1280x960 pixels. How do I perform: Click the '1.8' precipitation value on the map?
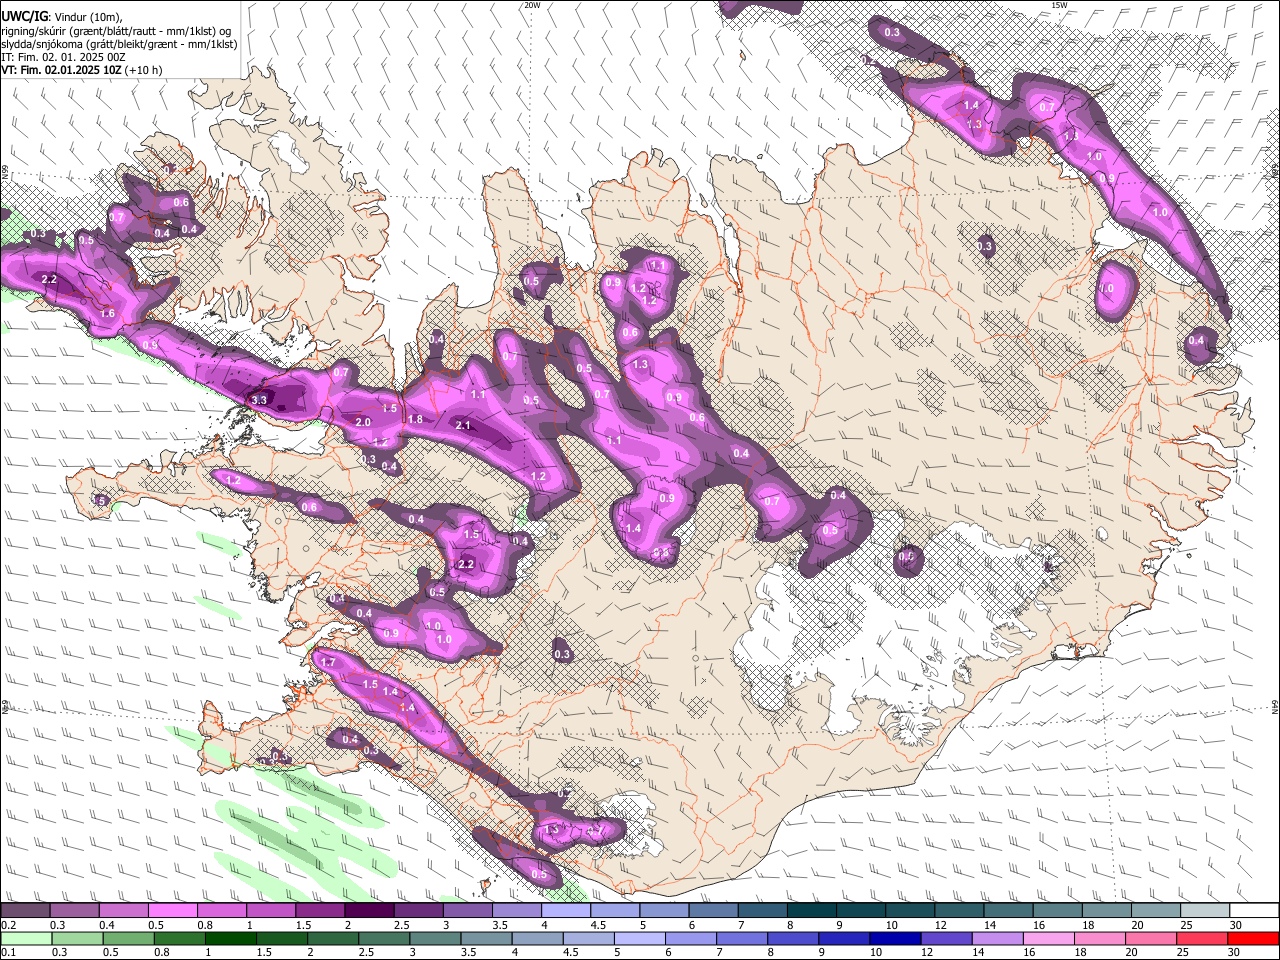[x=415, y=419]
